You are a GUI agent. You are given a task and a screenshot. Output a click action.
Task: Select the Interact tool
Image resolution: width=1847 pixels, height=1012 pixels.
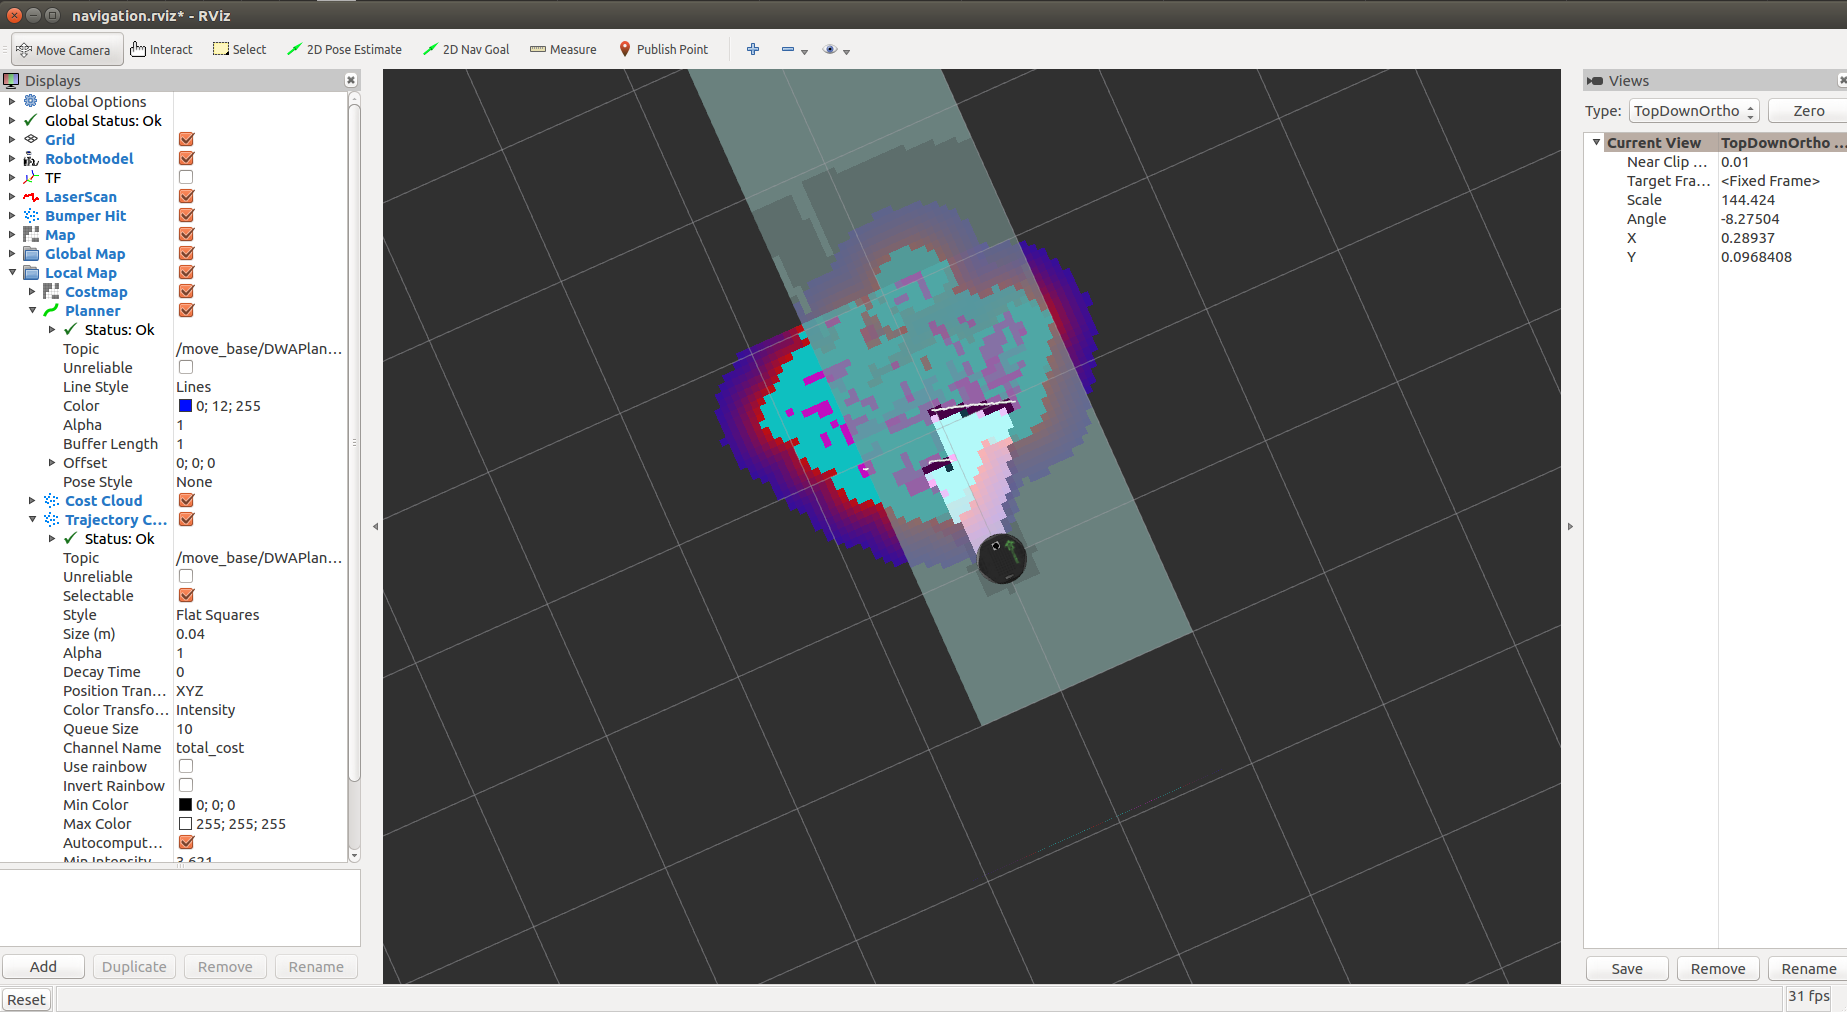tap(160, 48)
